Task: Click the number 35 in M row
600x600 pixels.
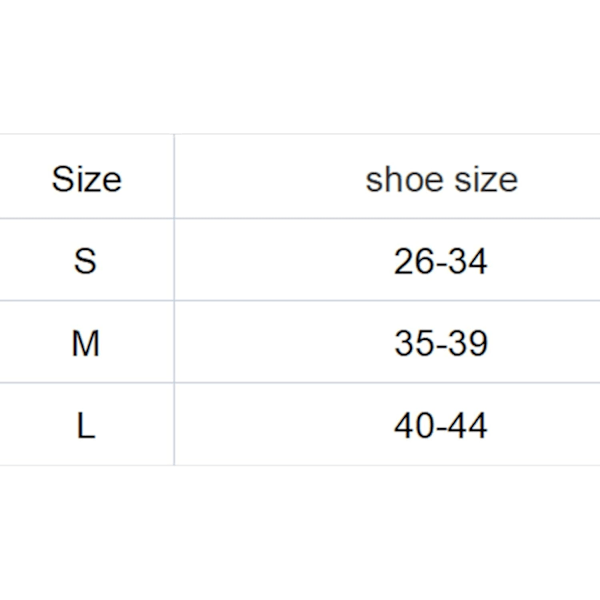Action: click(x=414, y=343)
